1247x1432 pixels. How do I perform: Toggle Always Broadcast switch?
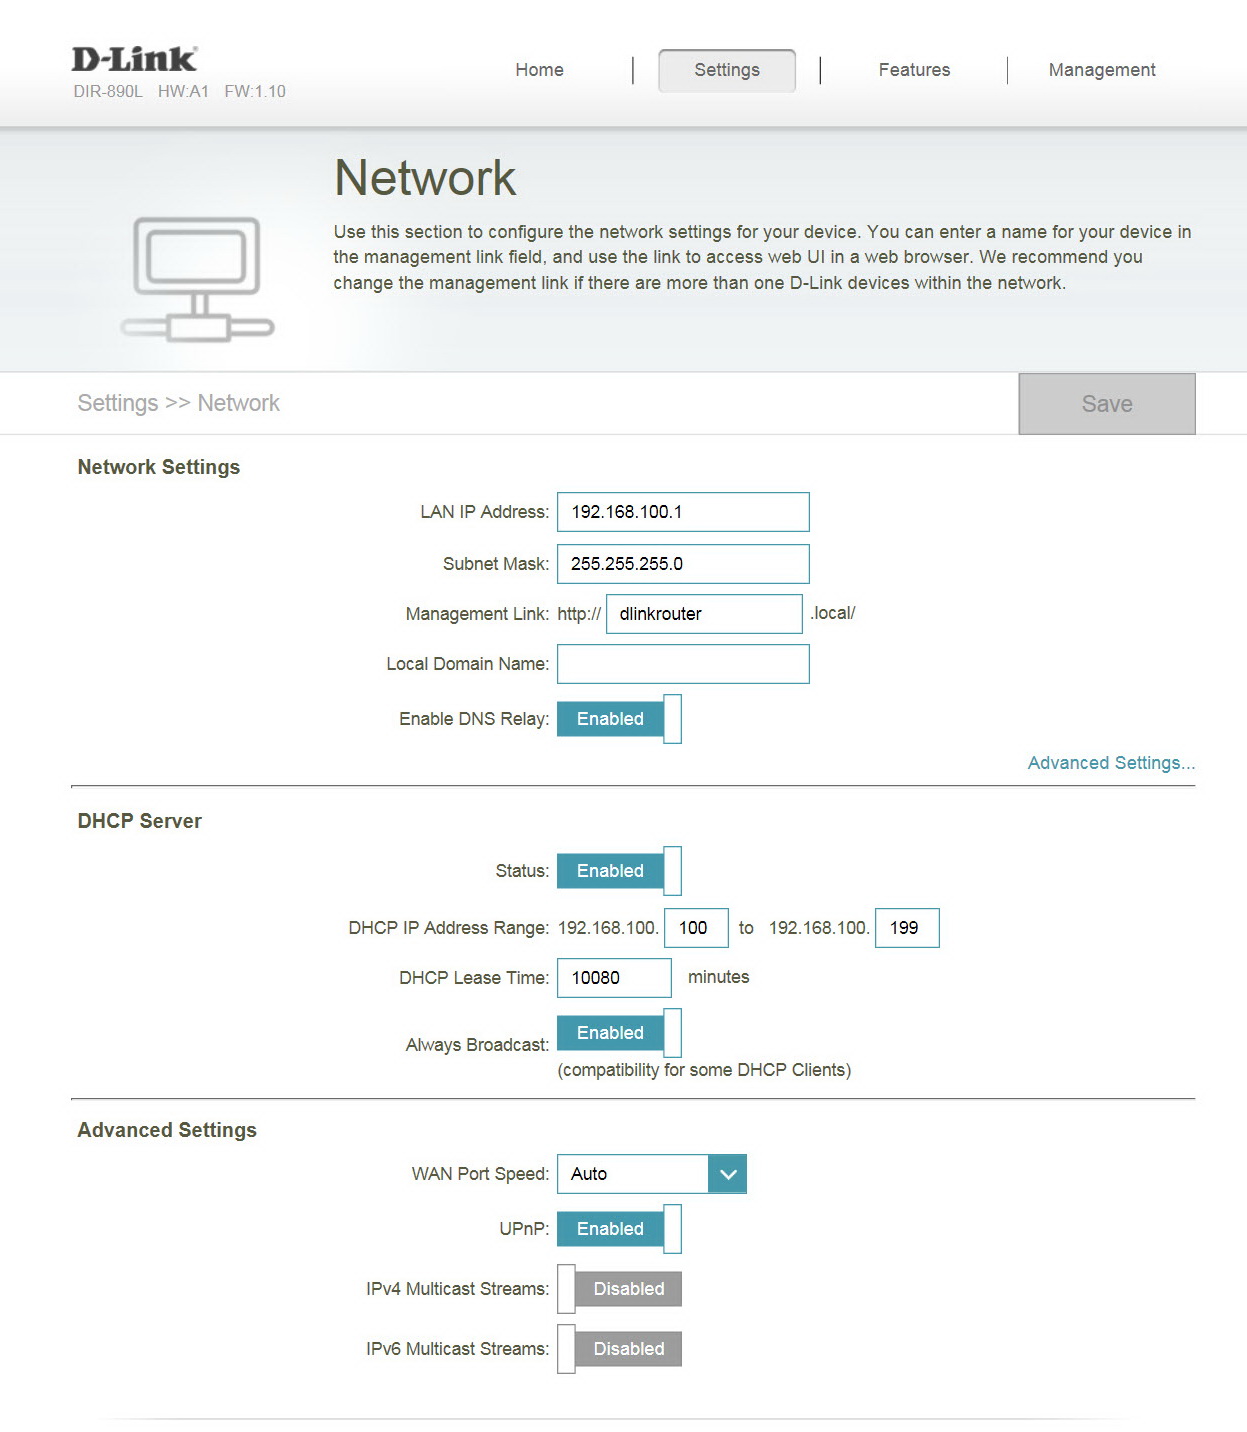[619, 1033]
